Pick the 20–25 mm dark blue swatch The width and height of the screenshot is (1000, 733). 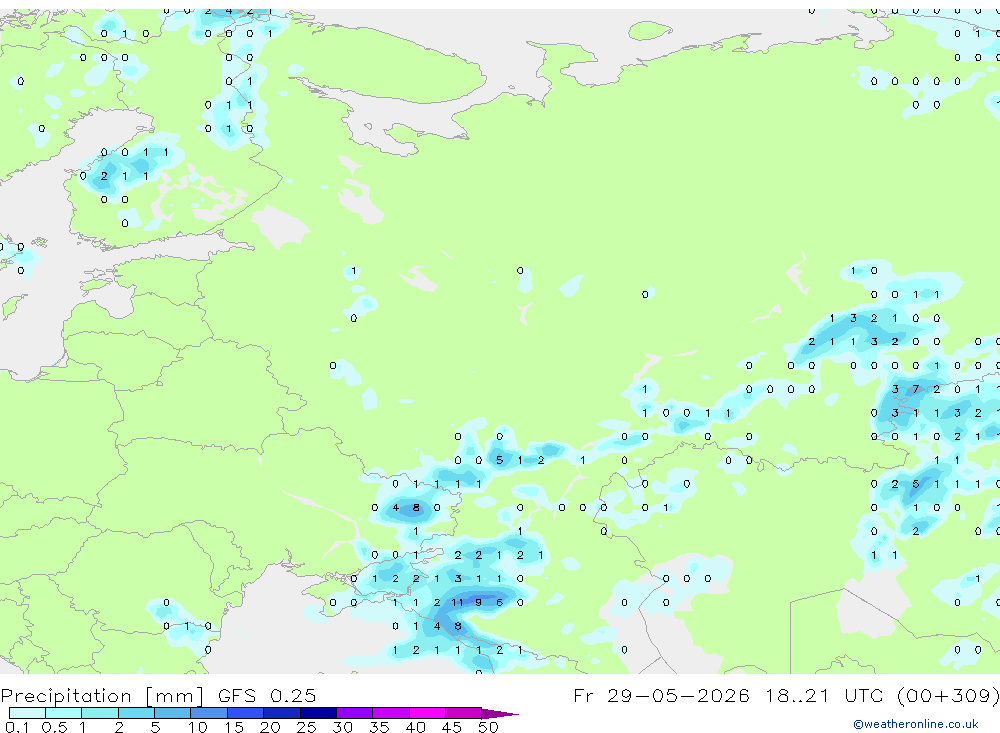point(282,713)
